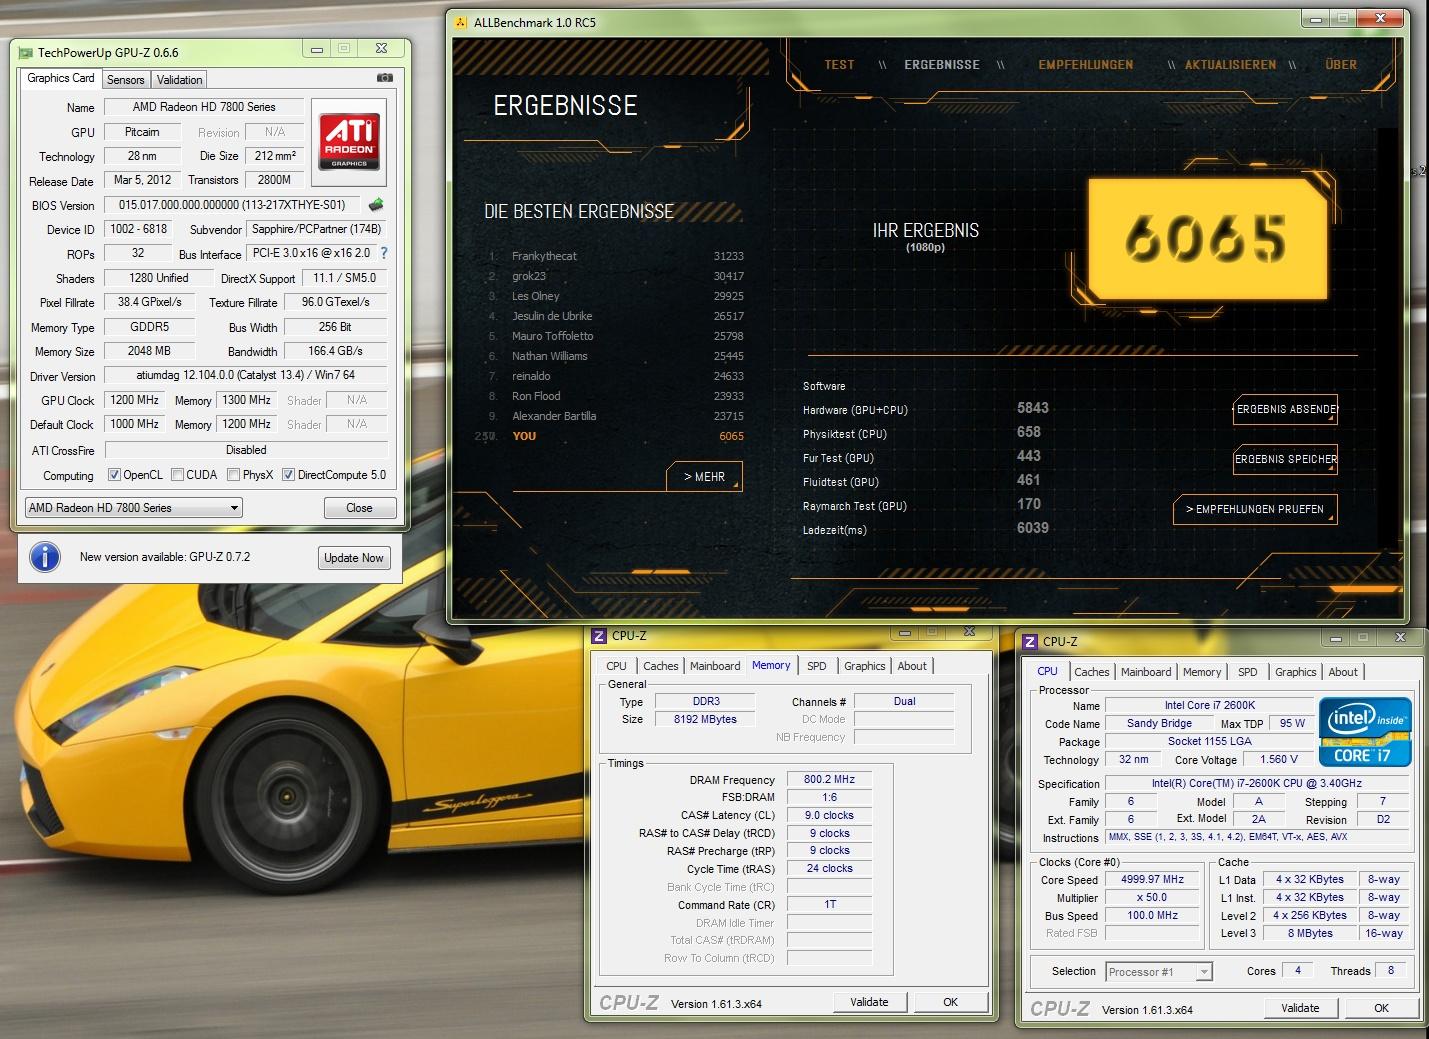Image resolution: width=1429 pixels, height=1039 pixels.
Task: Click the > MEHR button
Action: [705, 477]
